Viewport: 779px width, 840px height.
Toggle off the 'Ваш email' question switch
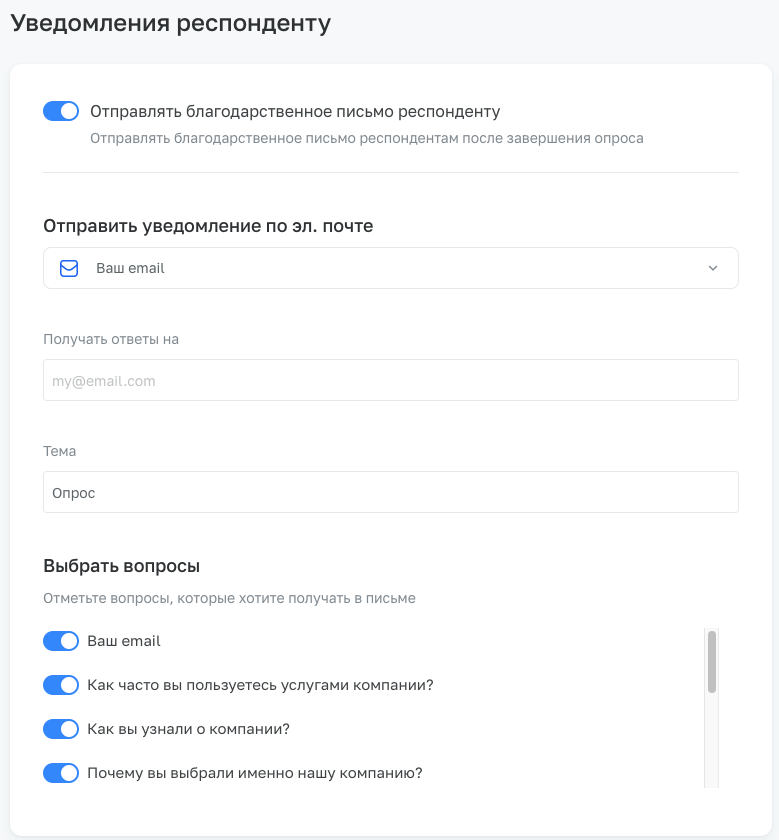(x=61, y=641)
